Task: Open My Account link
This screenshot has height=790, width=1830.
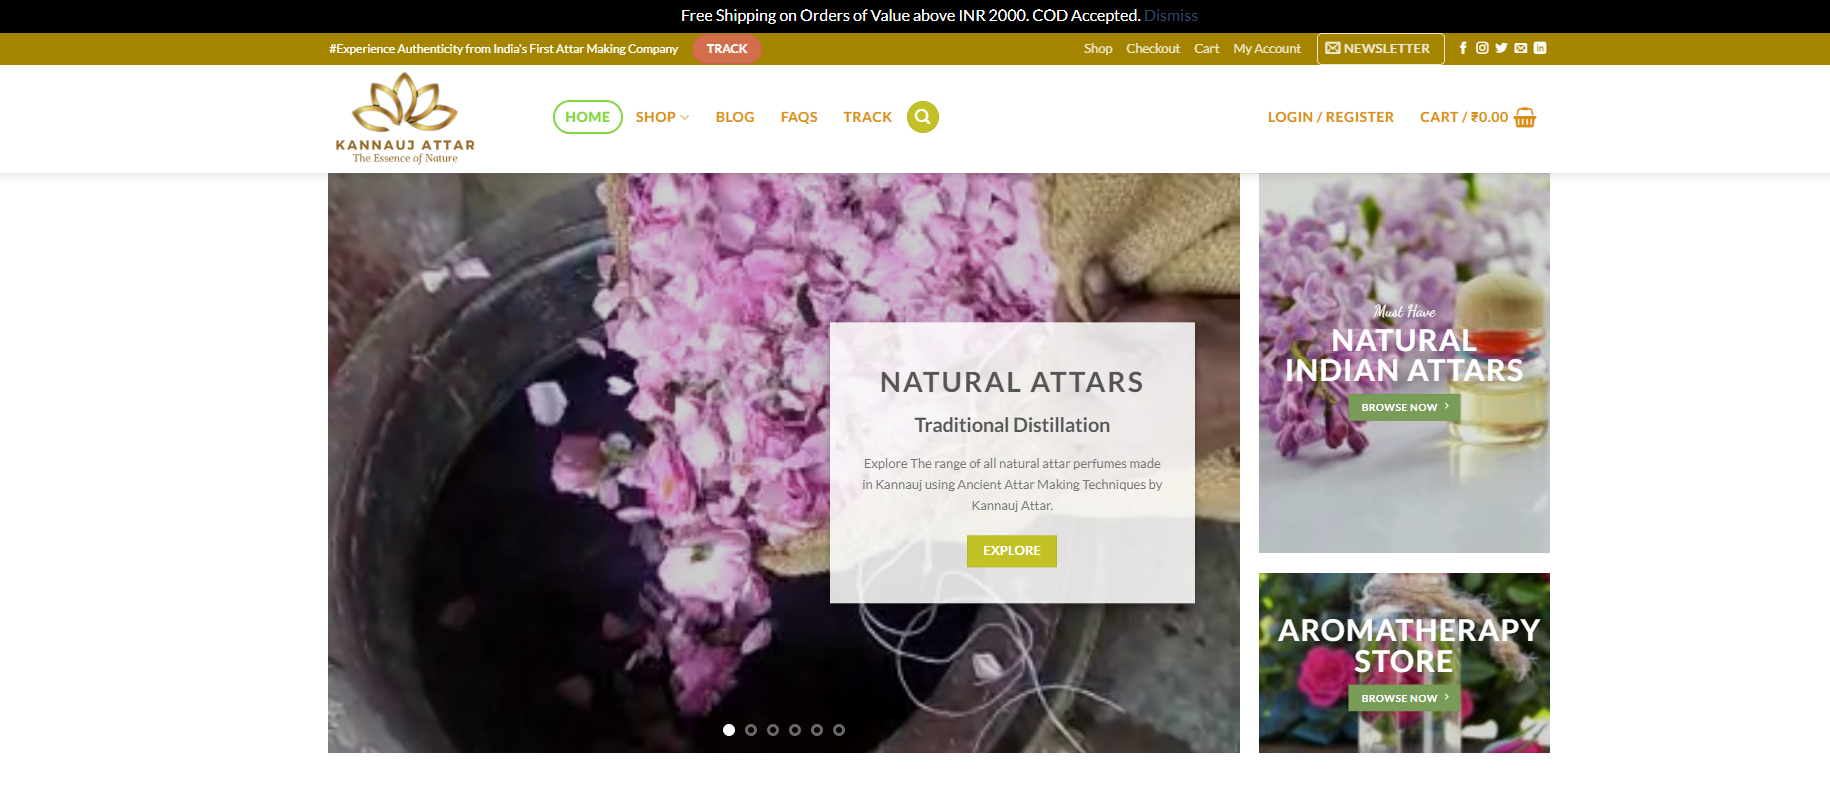Action: (1267, 48)
